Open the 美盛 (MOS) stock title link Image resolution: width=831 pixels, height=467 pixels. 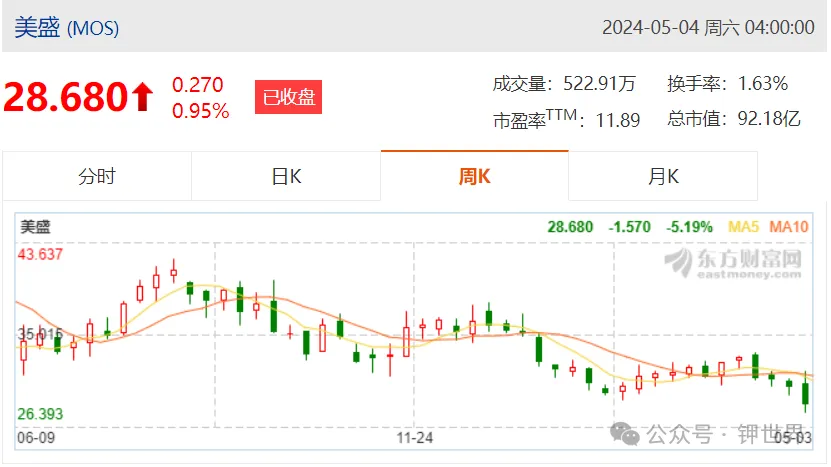coord(66,28)
